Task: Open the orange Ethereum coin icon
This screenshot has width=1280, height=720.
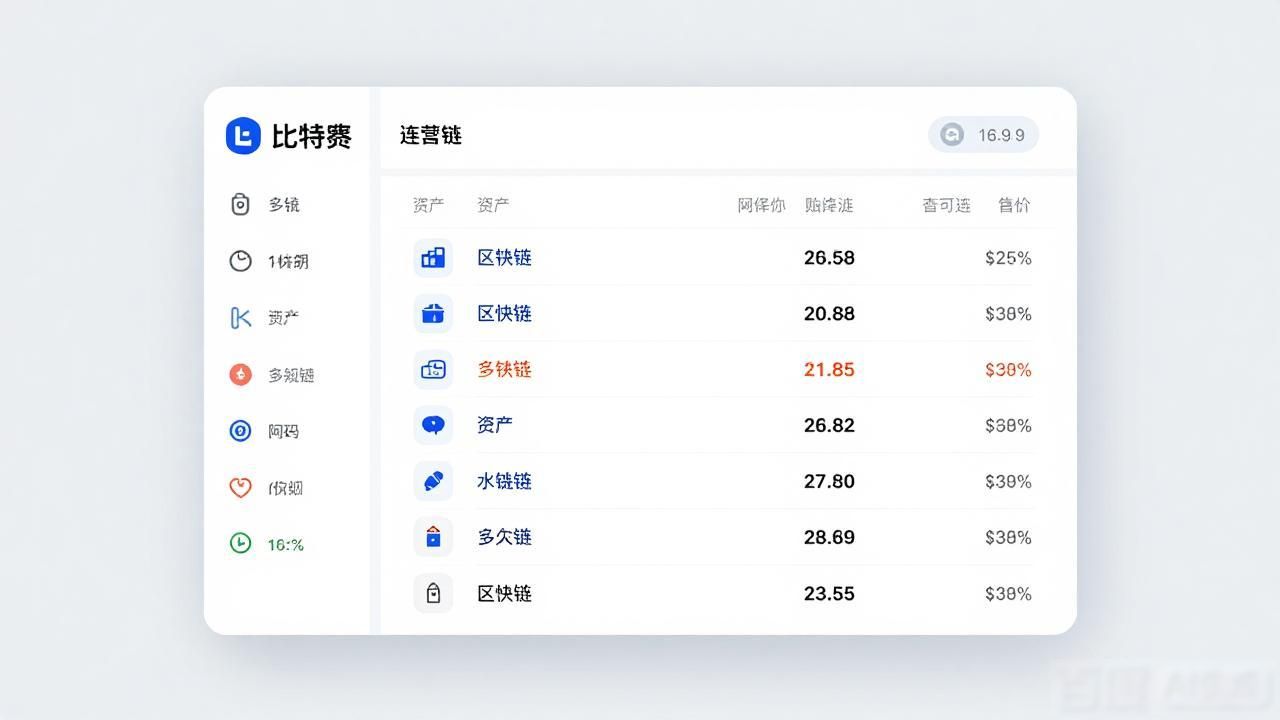Action: (x=241, y=374)
